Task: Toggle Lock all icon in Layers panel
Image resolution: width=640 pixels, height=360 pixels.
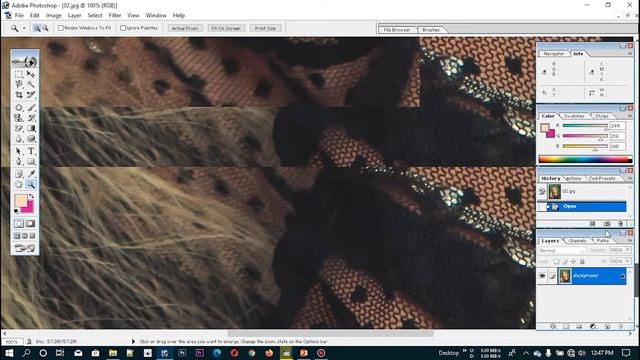Action: click(x=582, y=261)
